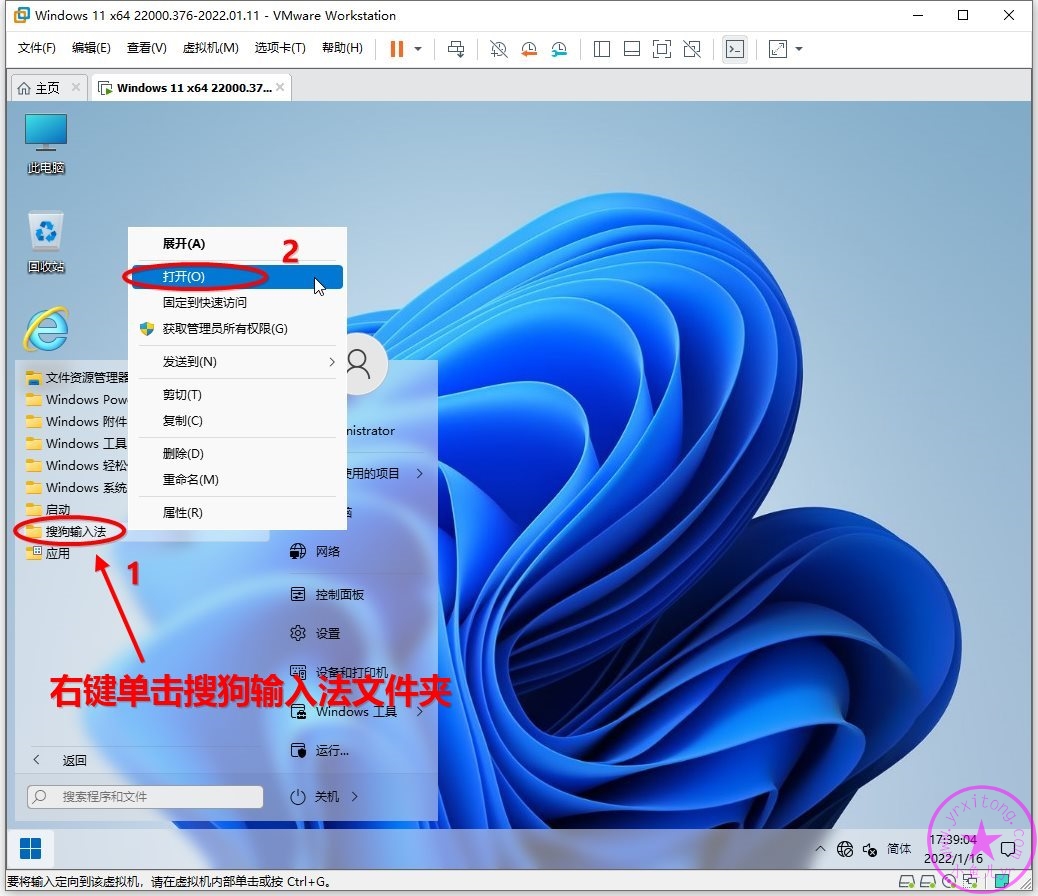Click the send Ctrl+Alt+Del toolbar icon
Image resolution: width=1038 pixels, height=896 pixels.
point(456,49)
